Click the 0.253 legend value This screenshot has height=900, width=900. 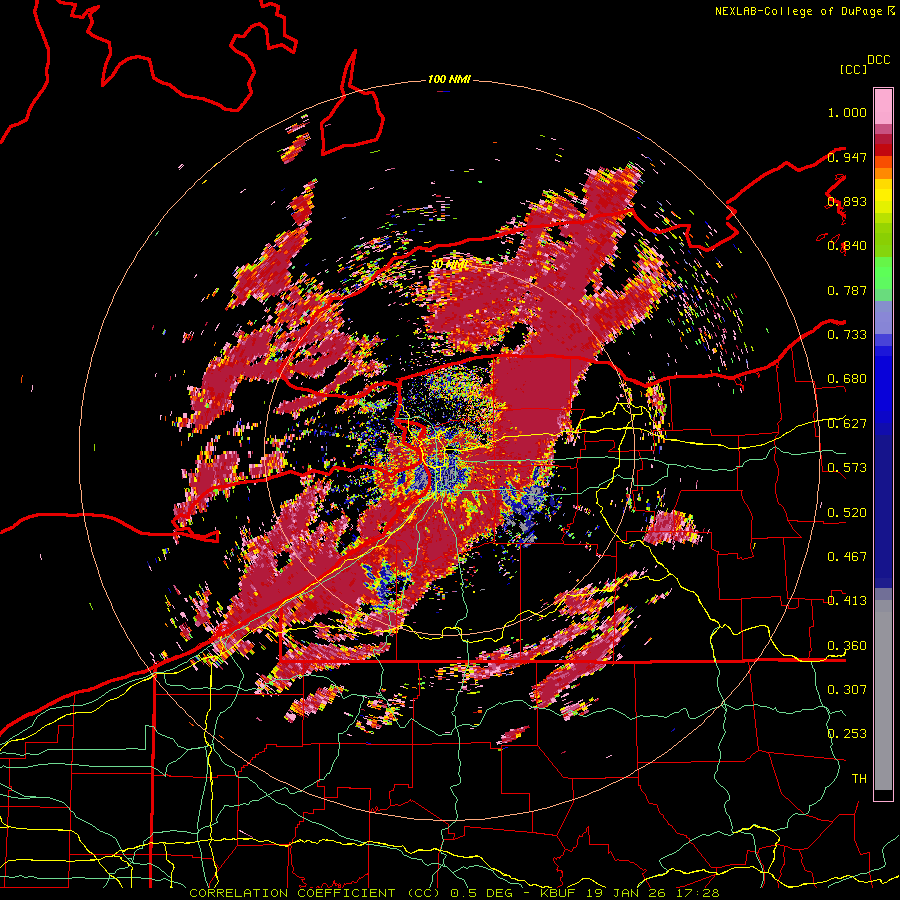point(847,734)
